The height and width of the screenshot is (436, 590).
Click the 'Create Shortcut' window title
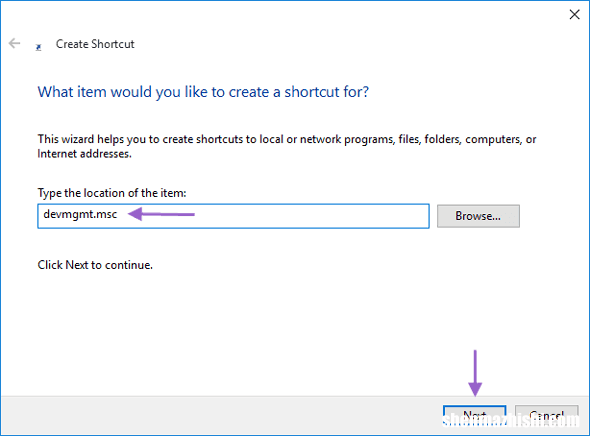point(95,44)
